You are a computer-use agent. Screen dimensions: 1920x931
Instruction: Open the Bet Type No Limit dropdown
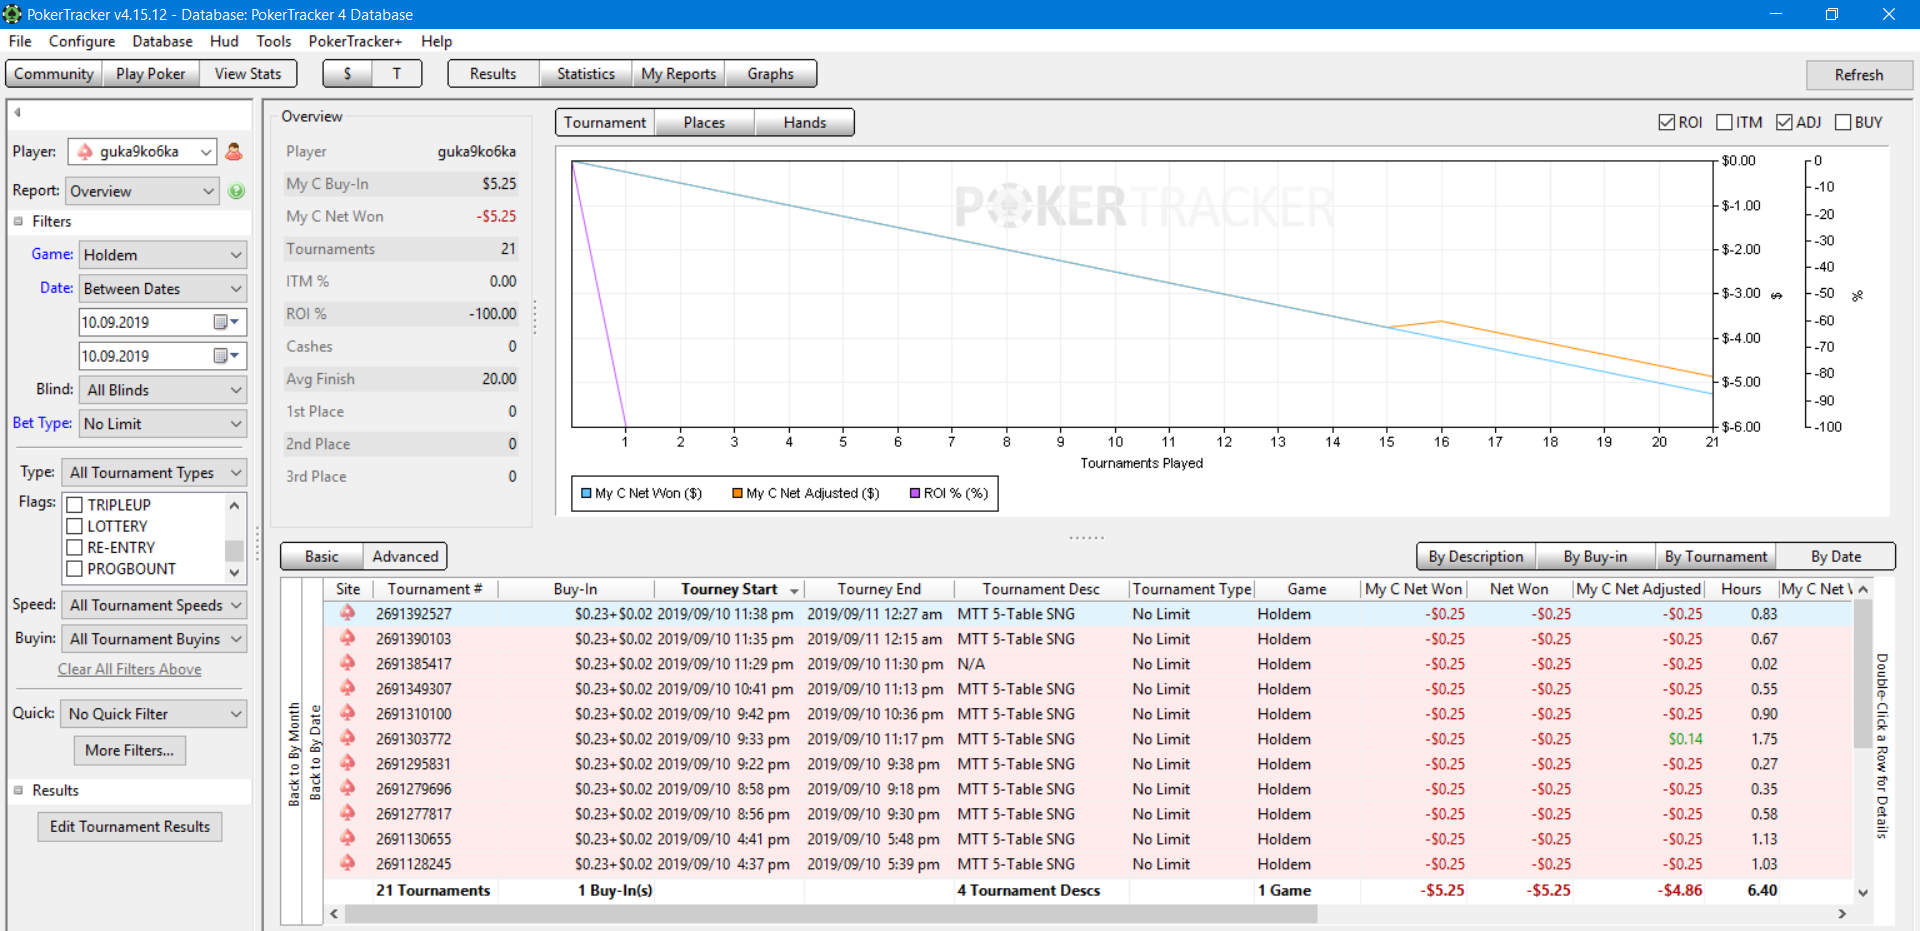[x=162, y=424]
